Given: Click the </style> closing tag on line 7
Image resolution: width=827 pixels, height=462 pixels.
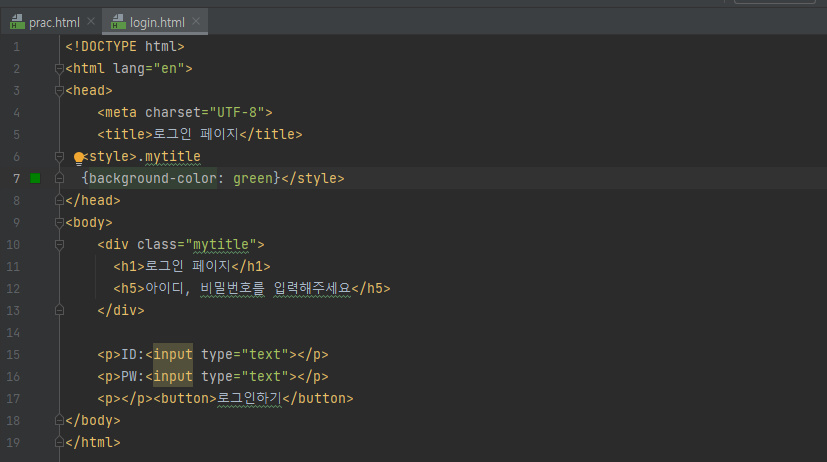Looking at the screenshot, I should click(313, 178).
